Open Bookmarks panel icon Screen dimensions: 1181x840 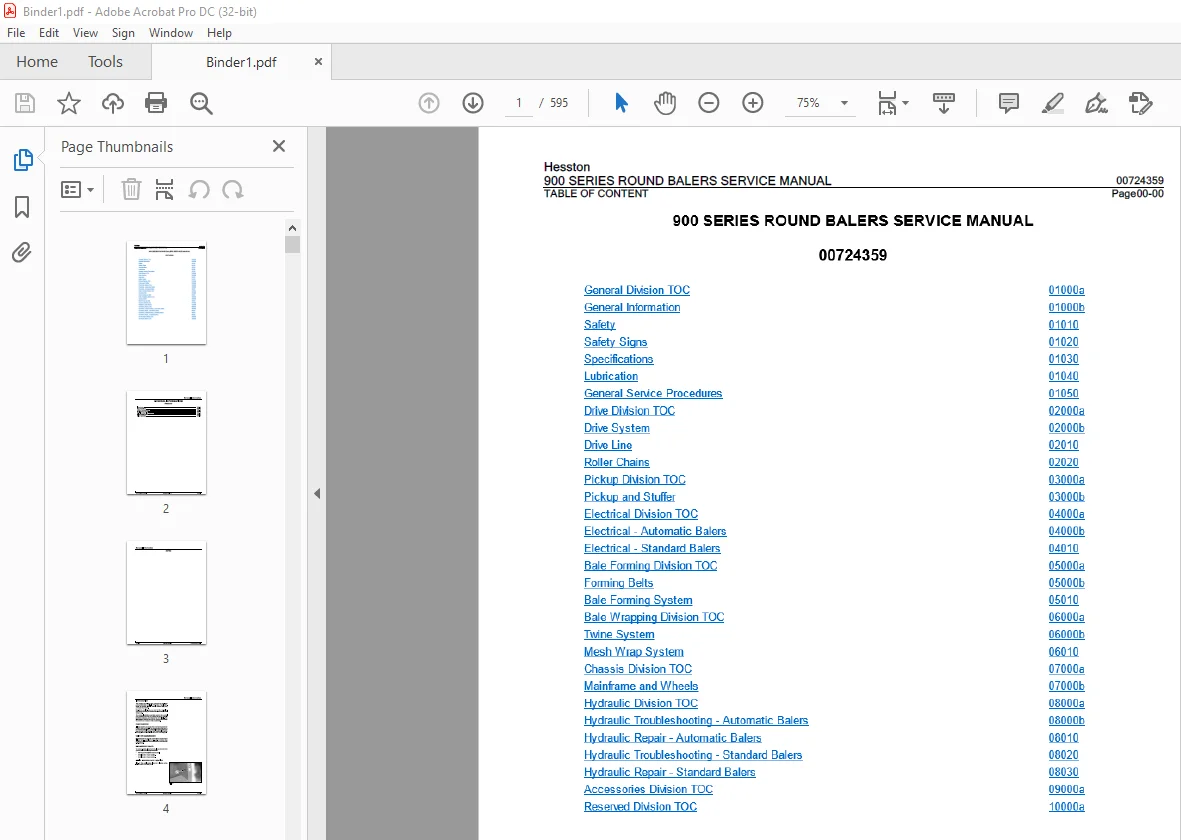coord(22,207)
